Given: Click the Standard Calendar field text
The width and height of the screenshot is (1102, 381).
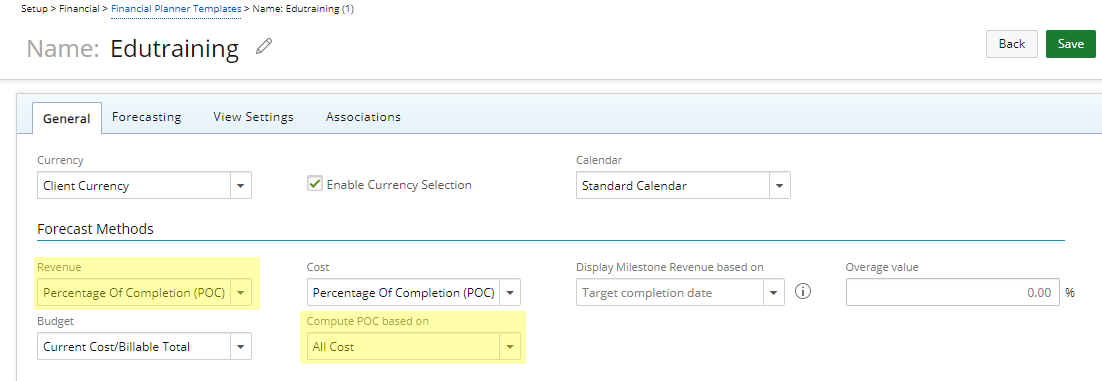Looking at the screenshot, I should (x=635, y=186).
